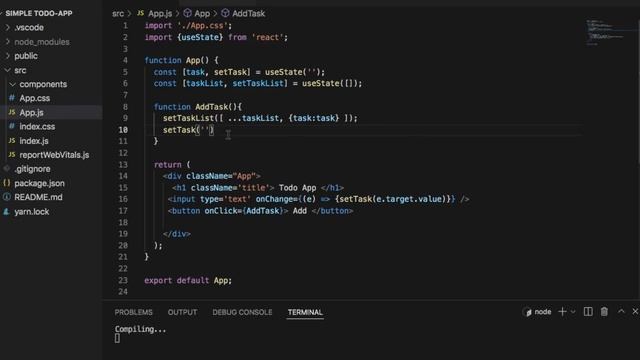This screenshot has width=640, height=360.
Task: Click App.js in the breadcrumb path
Action: [160, 13]
